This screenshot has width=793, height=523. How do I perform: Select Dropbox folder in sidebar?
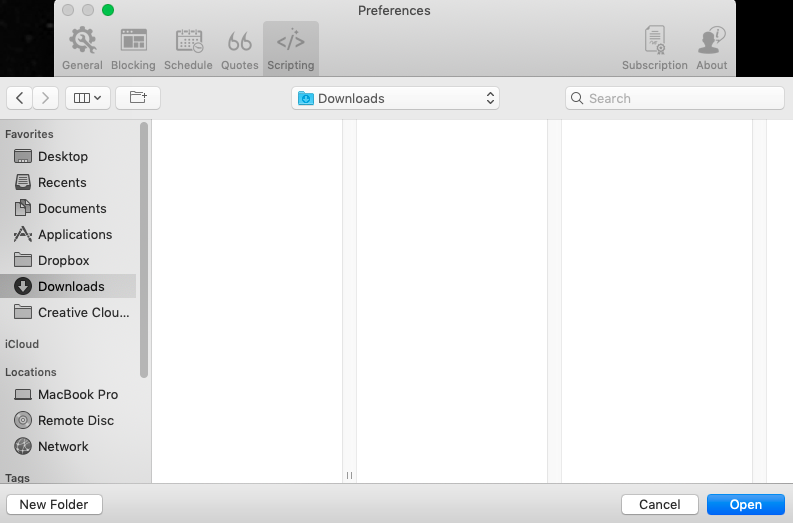point(68,260)
